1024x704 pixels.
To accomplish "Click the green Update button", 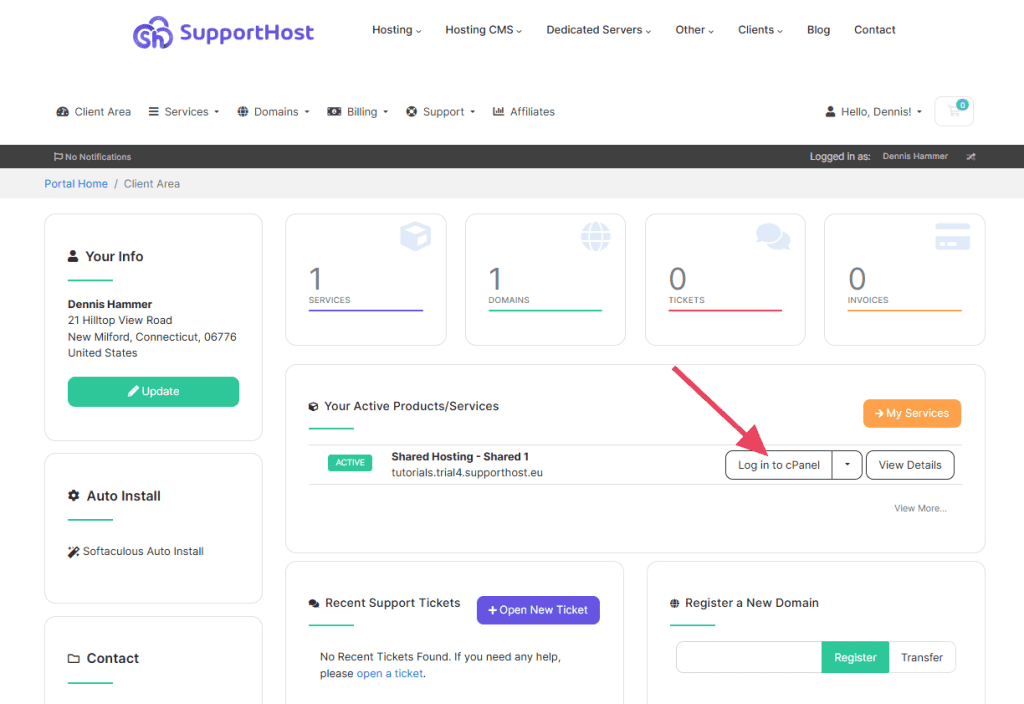I will (x=153, y=392).
